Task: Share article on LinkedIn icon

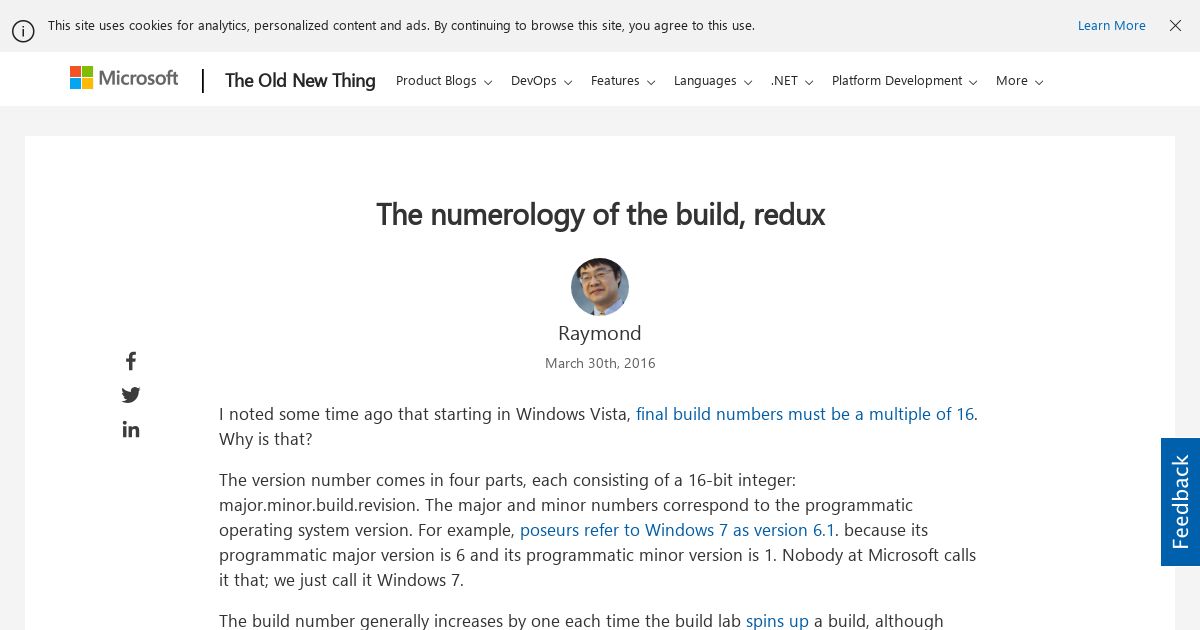Action: [x=131, y=429]
